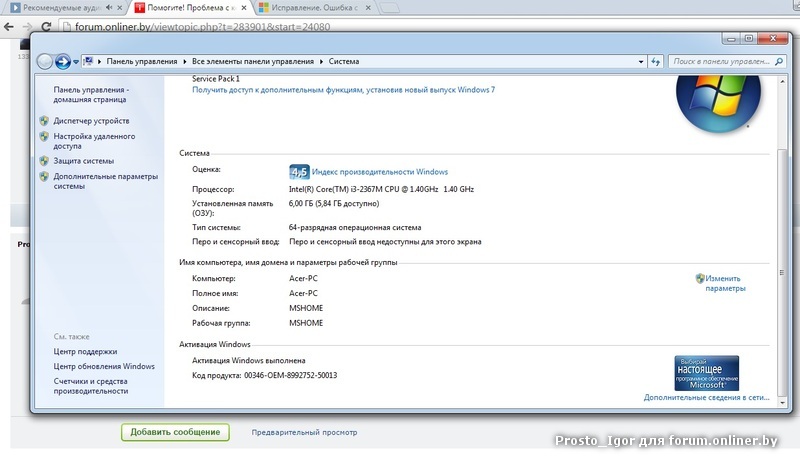The width and height of the screenshot is (800, 464).
Task: Open address bar history dropdown
Action: point(641,61)
